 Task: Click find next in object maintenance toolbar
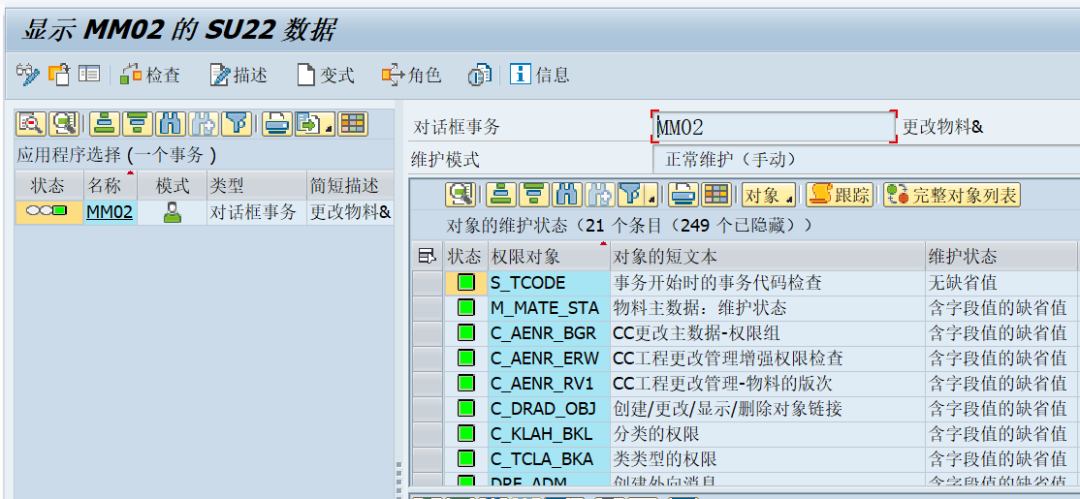[600, 195]
